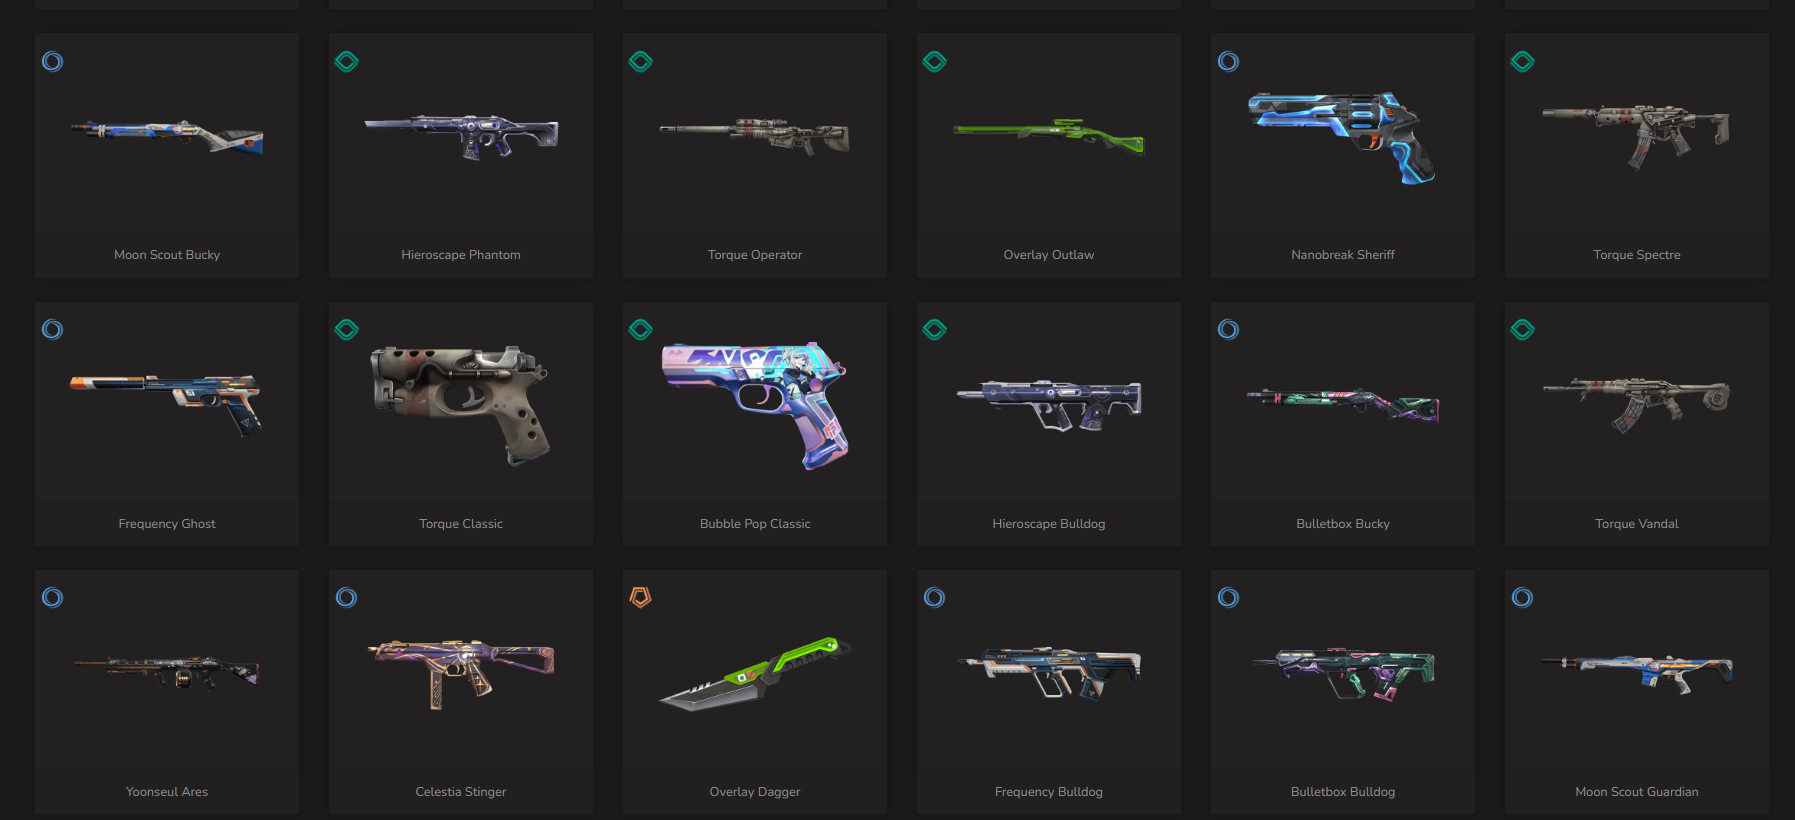The width and height of the screenshot is (1795, 820).
Task: Select the Bulletbox Bucky shotgun image
Action: pyautogui.click(x=1343, y=405)
